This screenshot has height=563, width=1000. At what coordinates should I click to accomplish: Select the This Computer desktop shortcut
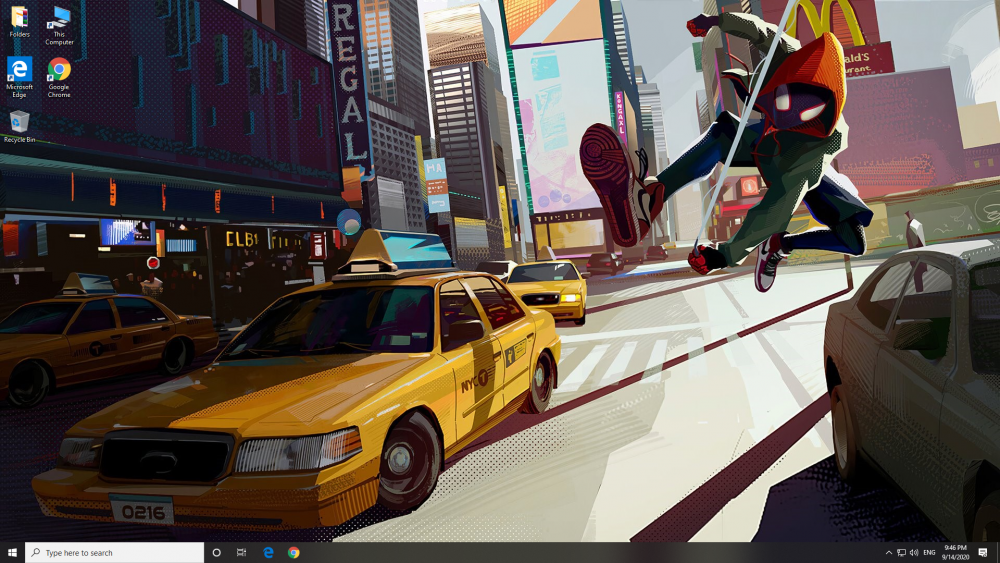tap(59, 26)
